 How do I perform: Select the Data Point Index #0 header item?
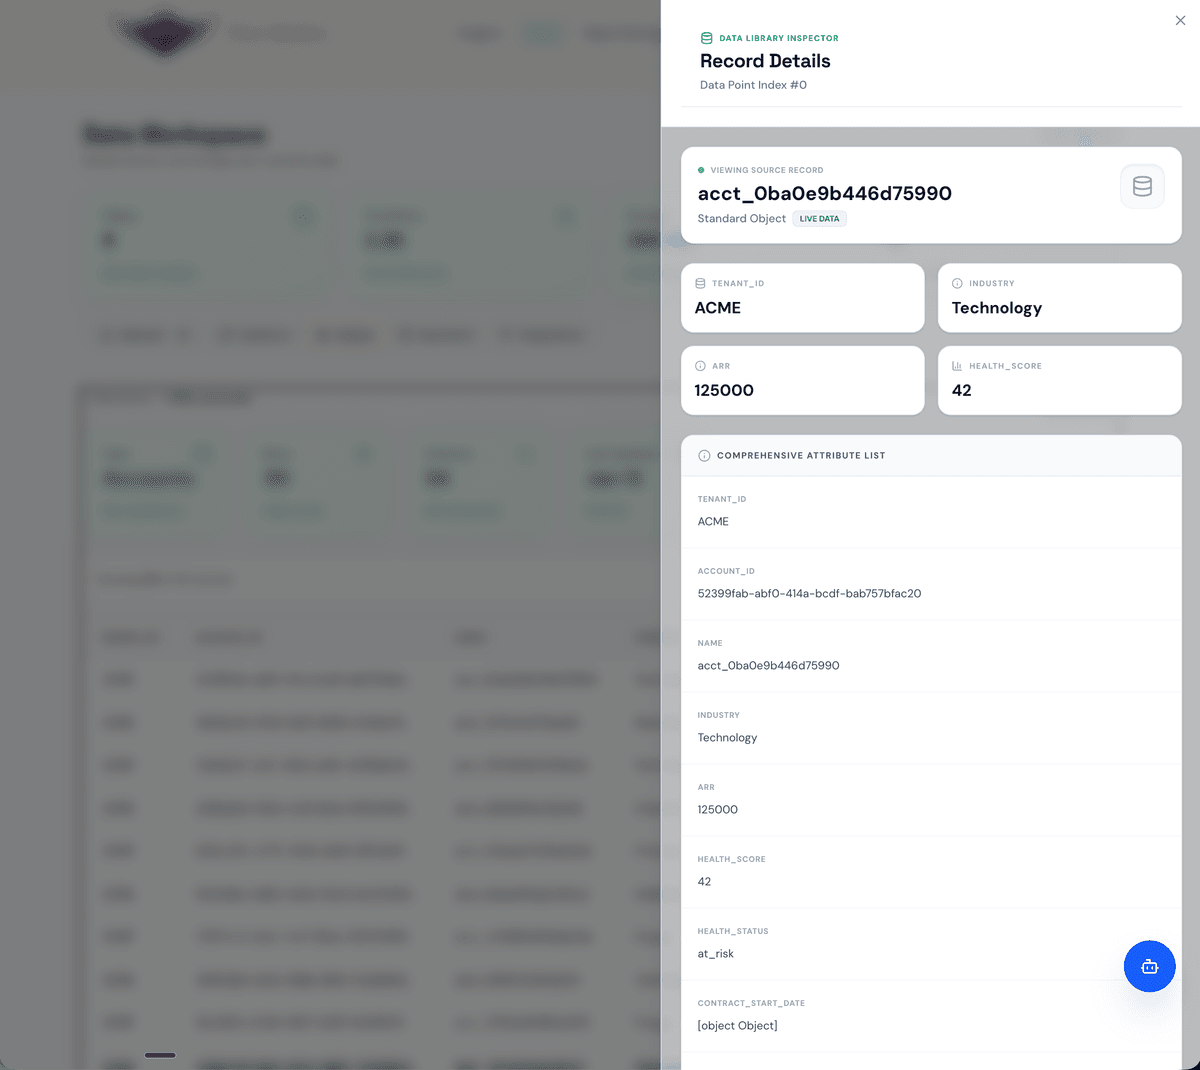[x=756, y=85]
